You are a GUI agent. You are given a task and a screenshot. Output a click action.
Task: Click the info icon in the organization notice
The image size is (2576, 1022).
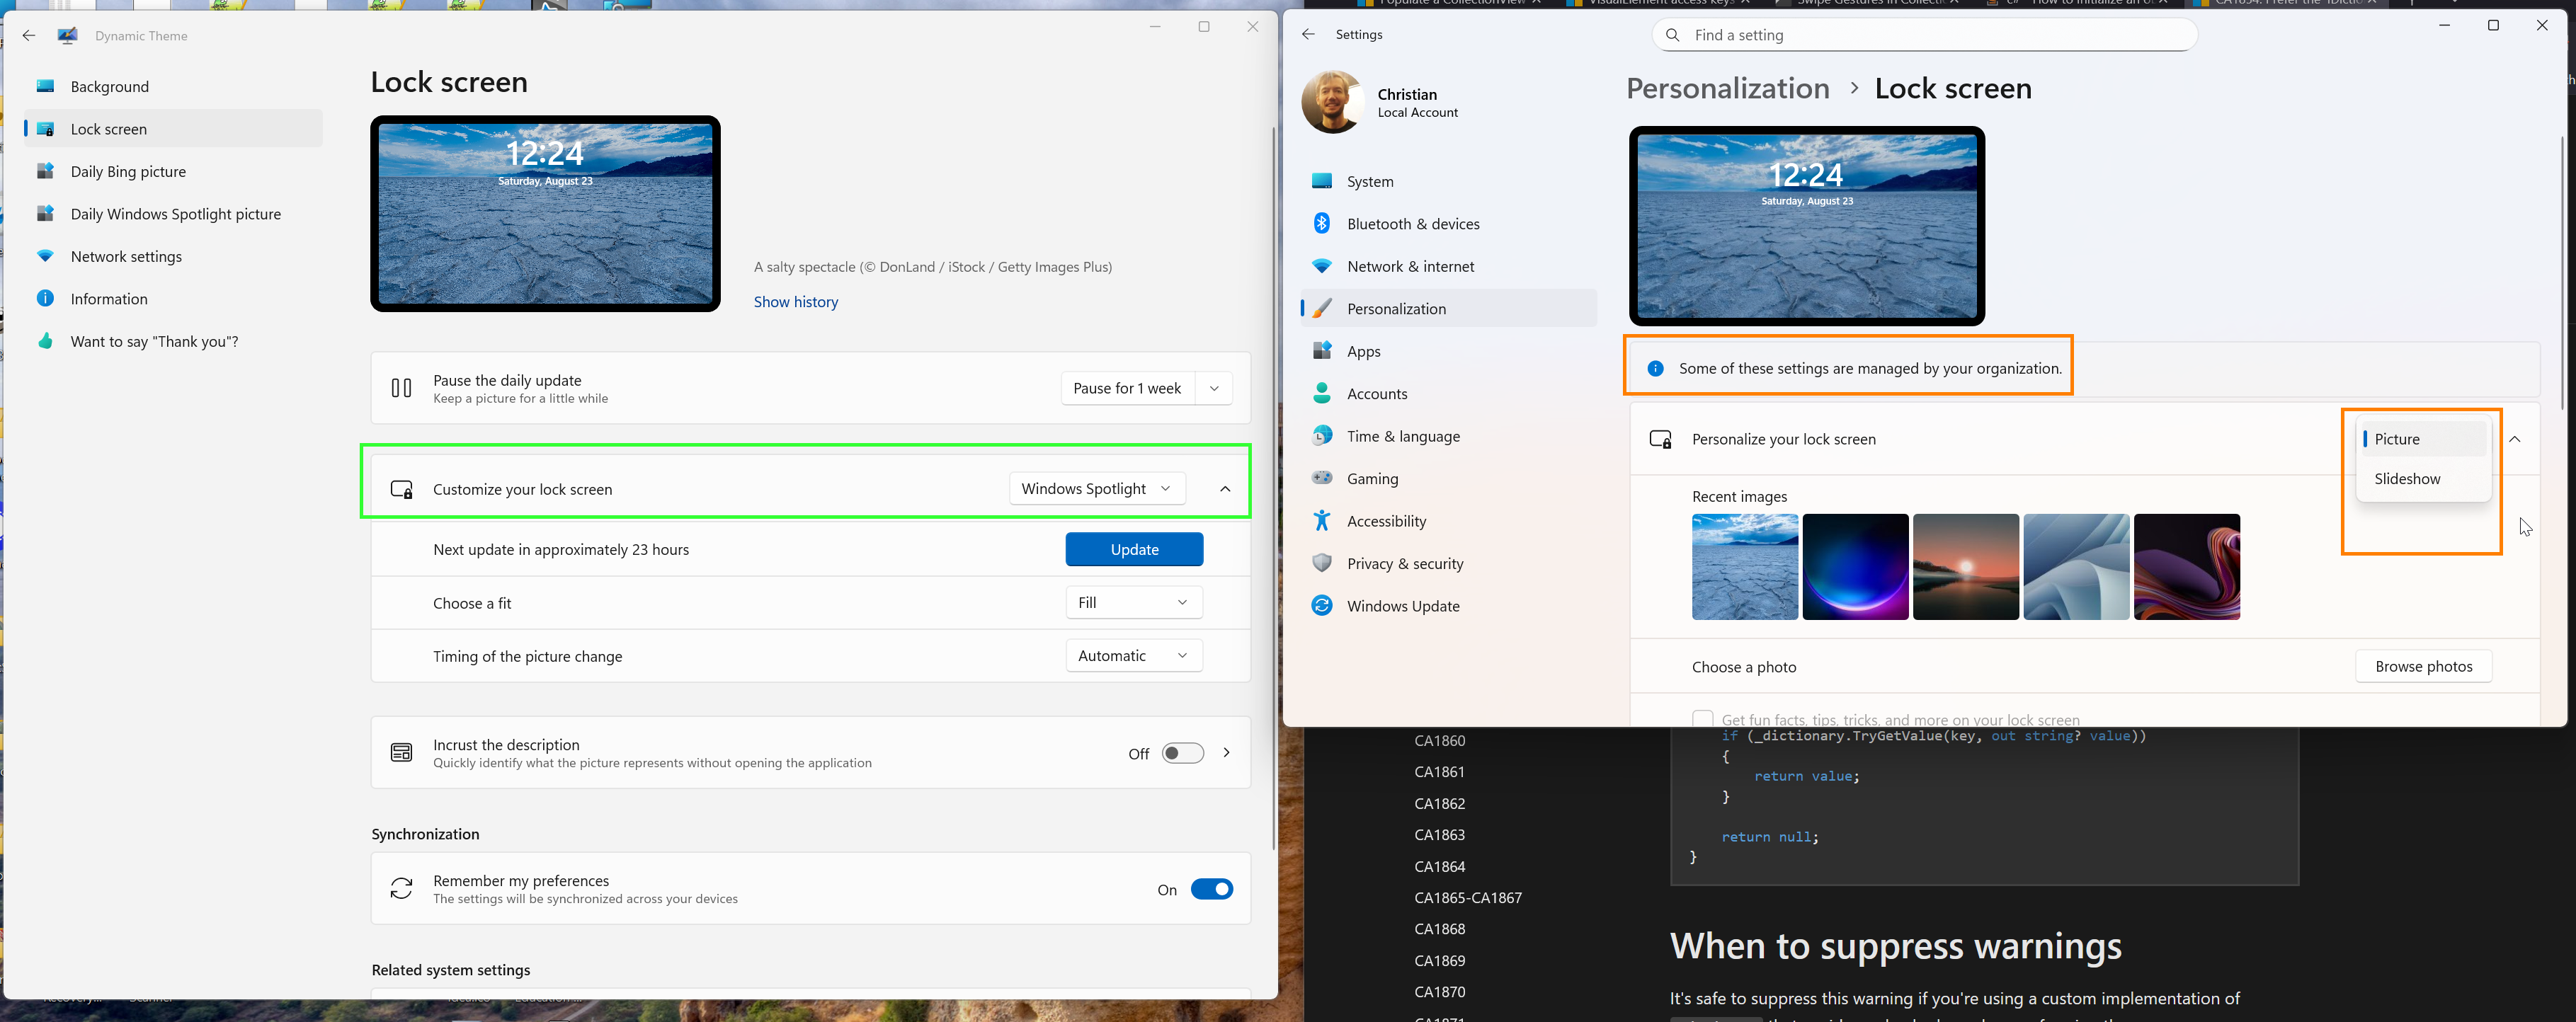1656,369
